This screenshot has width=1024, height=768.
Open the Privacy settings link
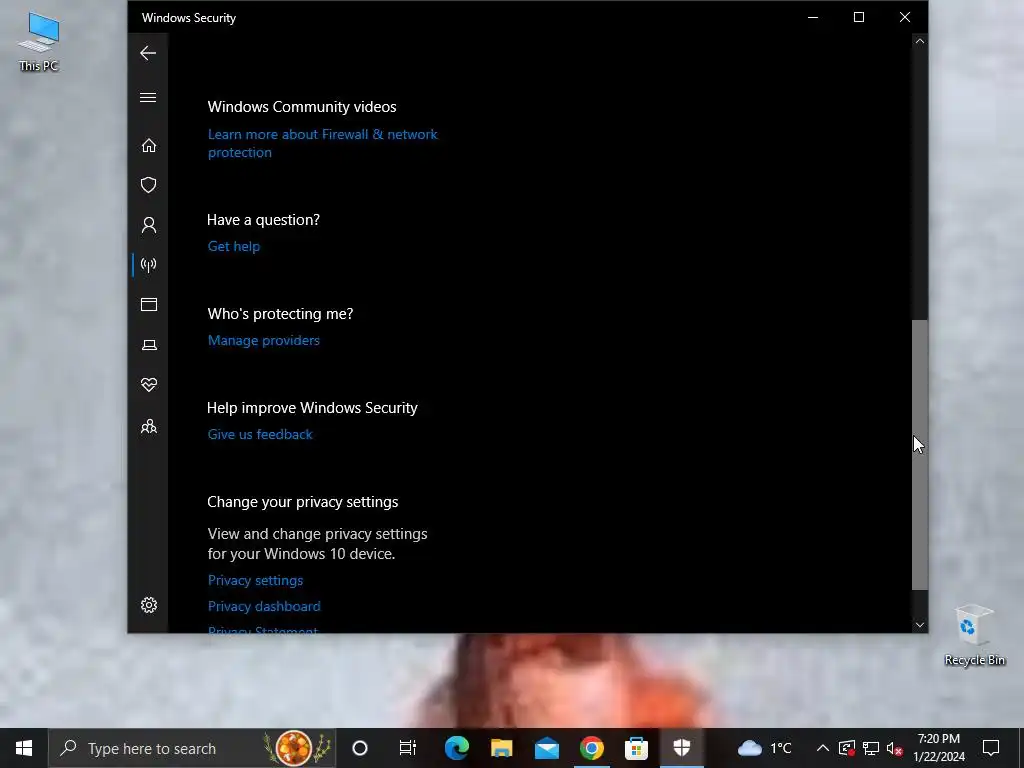click(x=255, y=580)
